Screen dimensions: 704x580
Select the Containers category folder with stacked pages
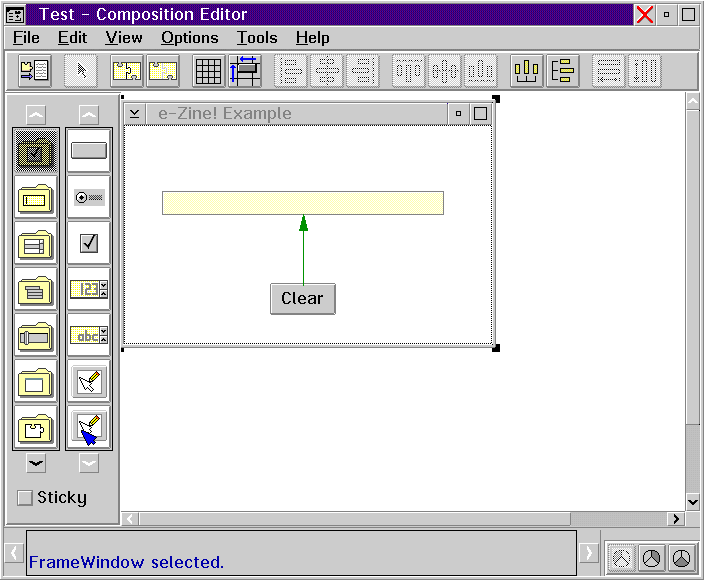(x=36, y=290)
